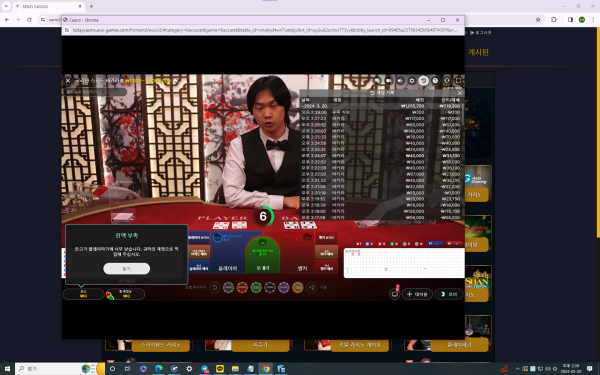600x375 pixels.
Task: Open KakaoTalk from the taskbar
Action: (220, 369)
